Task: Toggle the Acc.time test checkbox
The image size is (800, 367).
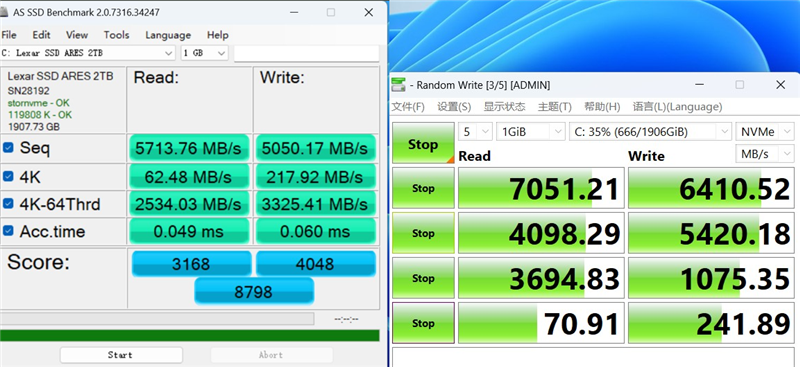Action: [x=8, y=231]
